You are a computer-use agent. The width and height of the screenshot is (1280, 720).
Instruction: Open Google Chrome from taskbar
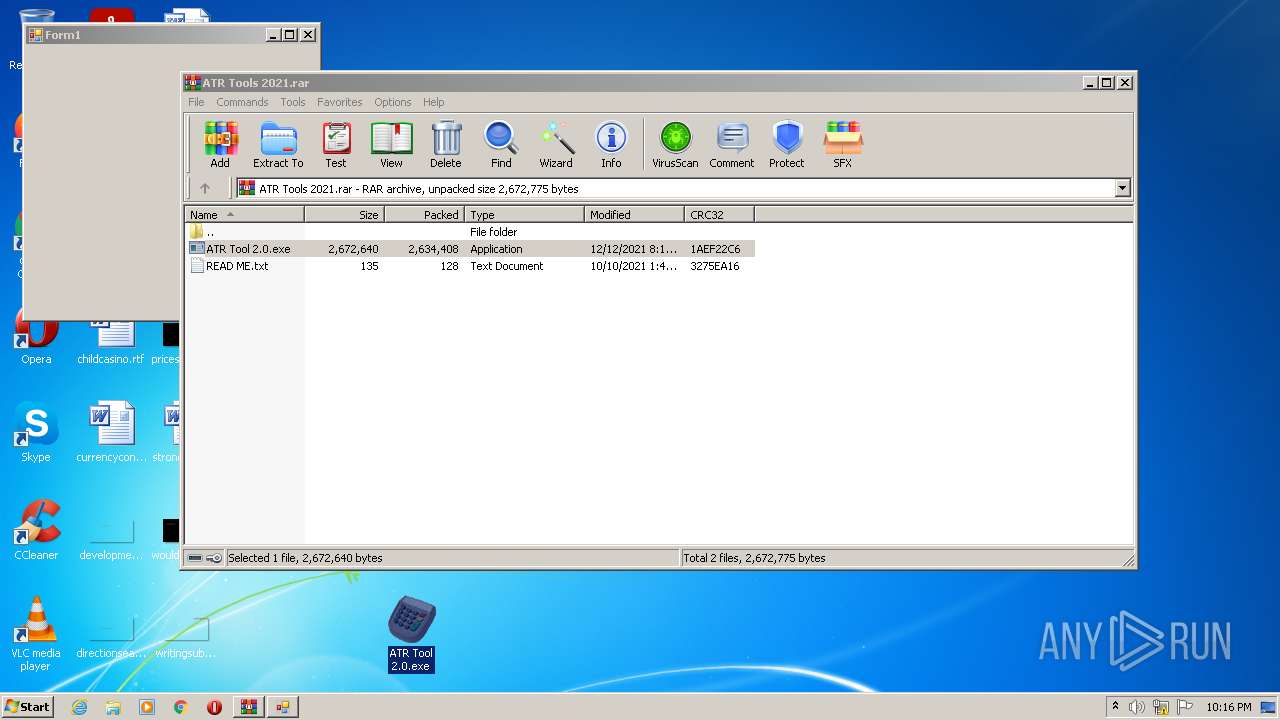click(181, 707)
